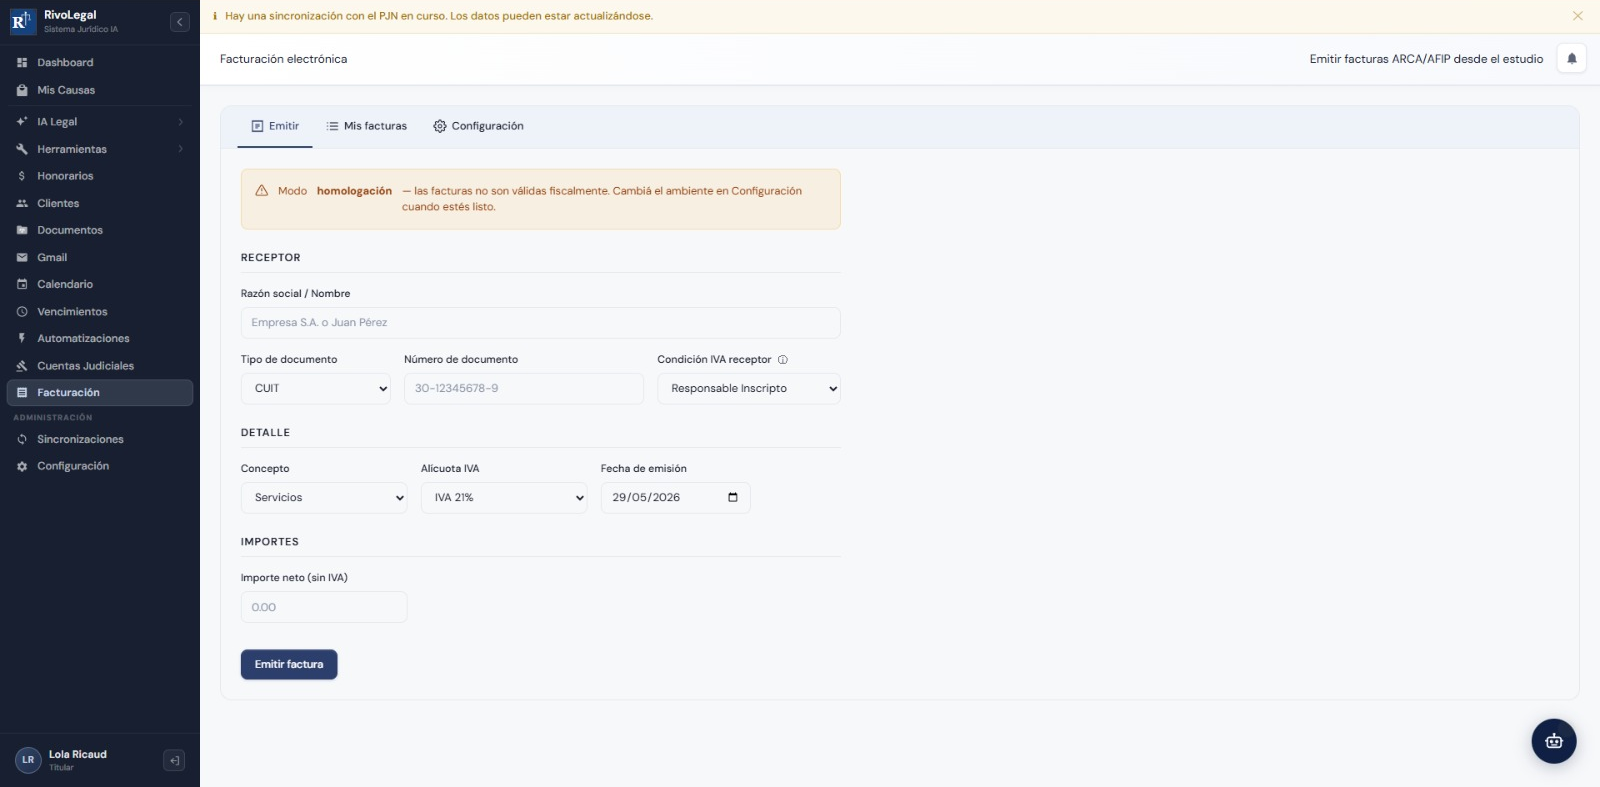The width and height of the screenshot is (1600, 787).
Task: Click the IA Legal sparkle icon
Action: (x=22, y=122)
